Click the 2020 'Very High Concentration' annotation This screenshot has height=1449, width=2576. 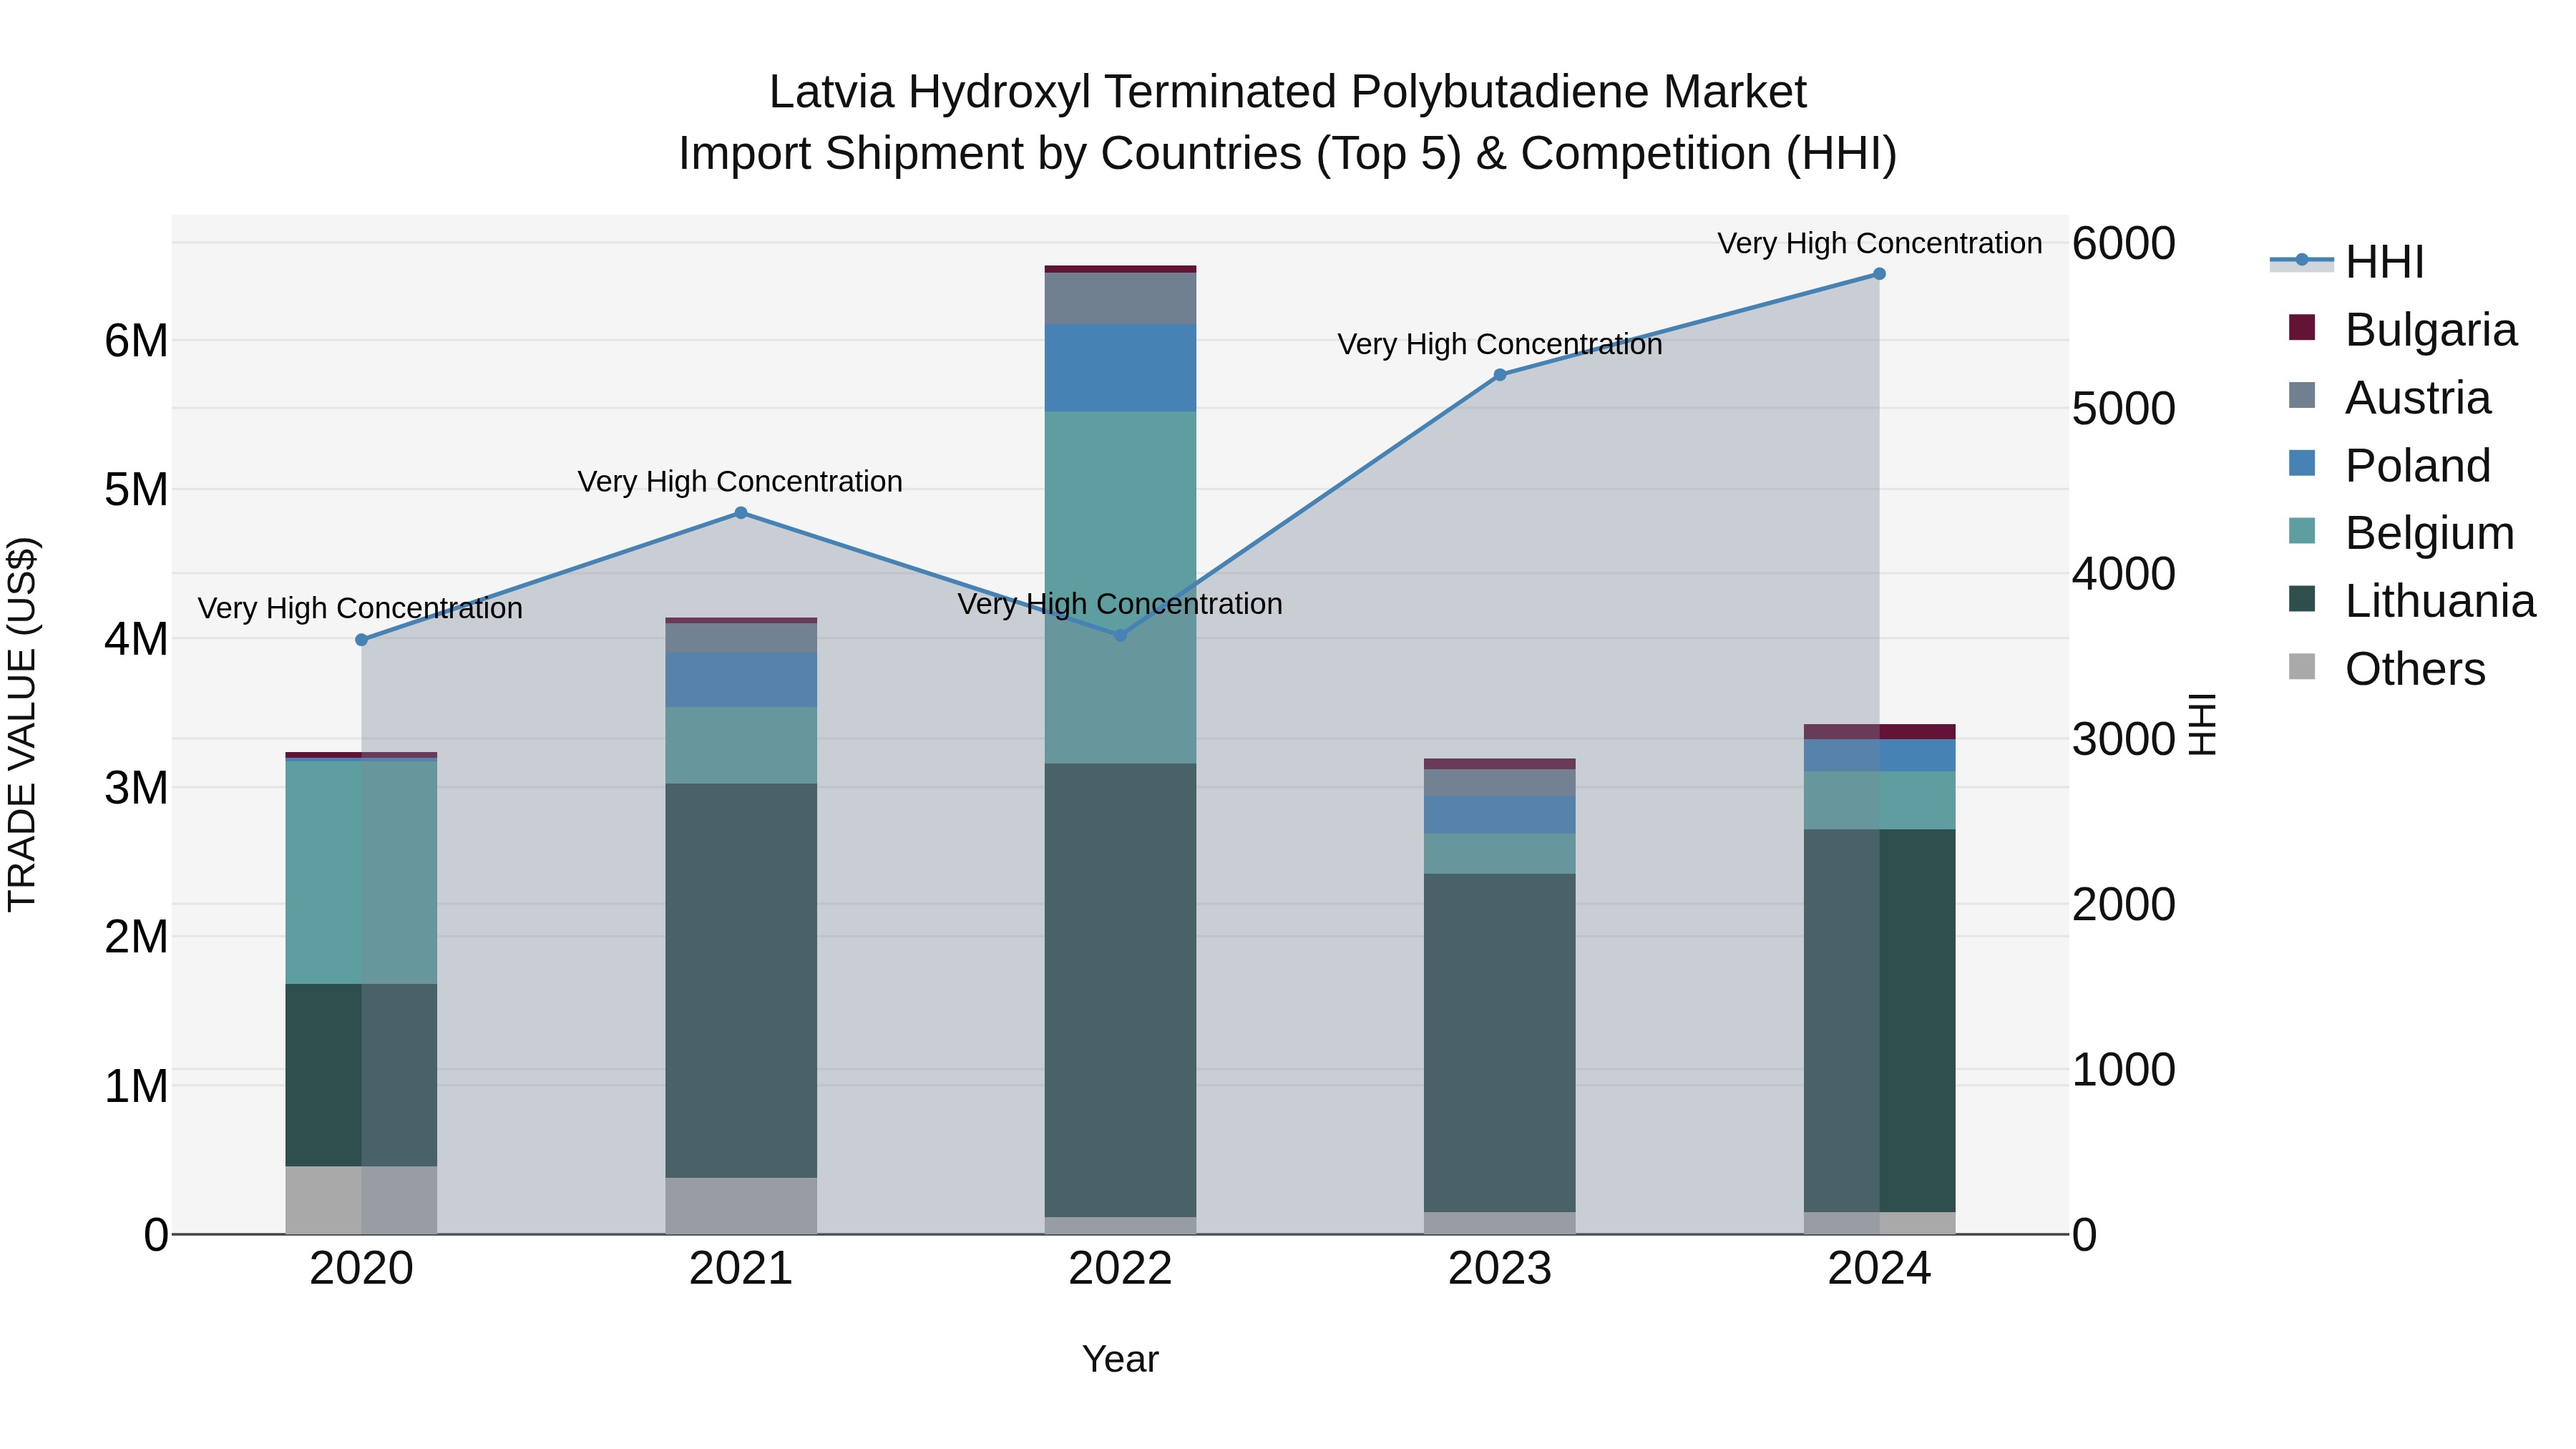click(360, 608)
